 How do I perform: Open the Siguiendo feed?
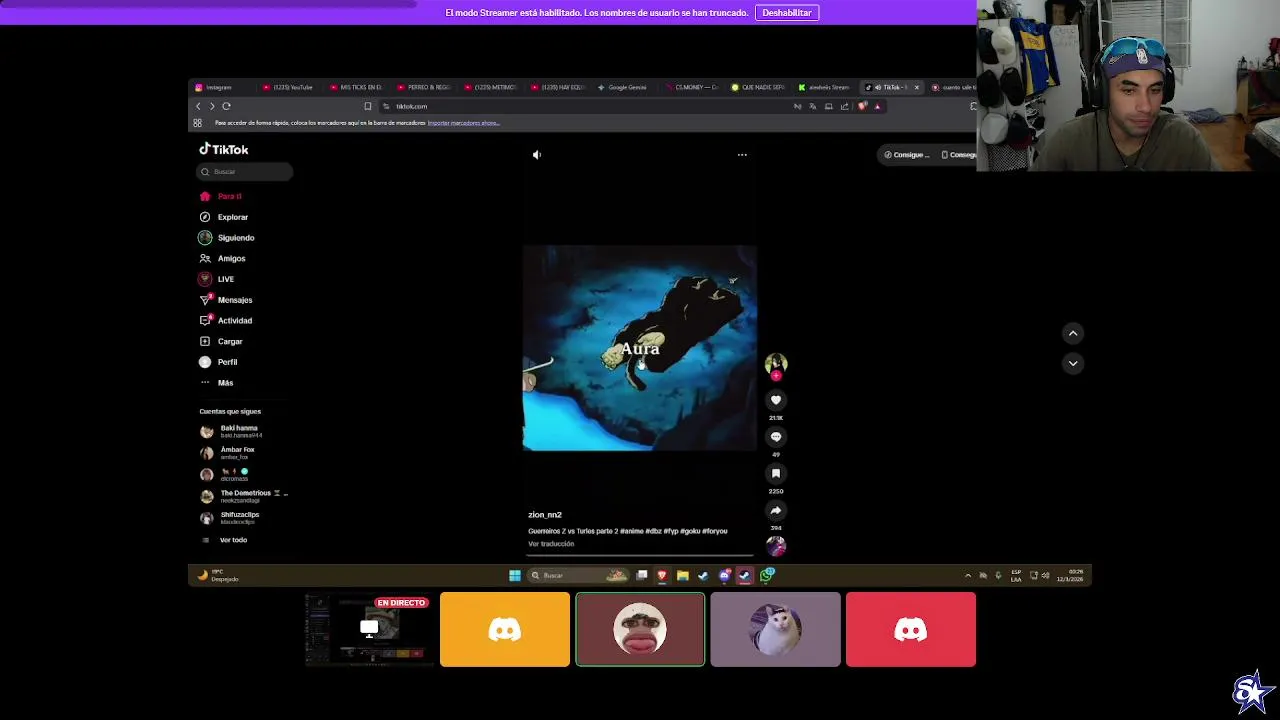tap(227, 238)
